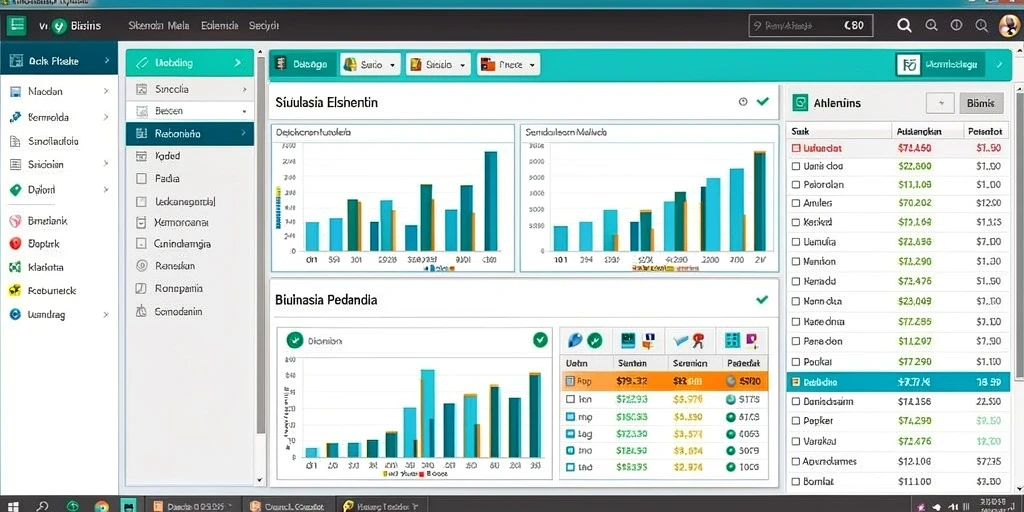Click the Daiago toolbar button
The width and height of the screenshot is (1024, 512).
tap(304, 65)
